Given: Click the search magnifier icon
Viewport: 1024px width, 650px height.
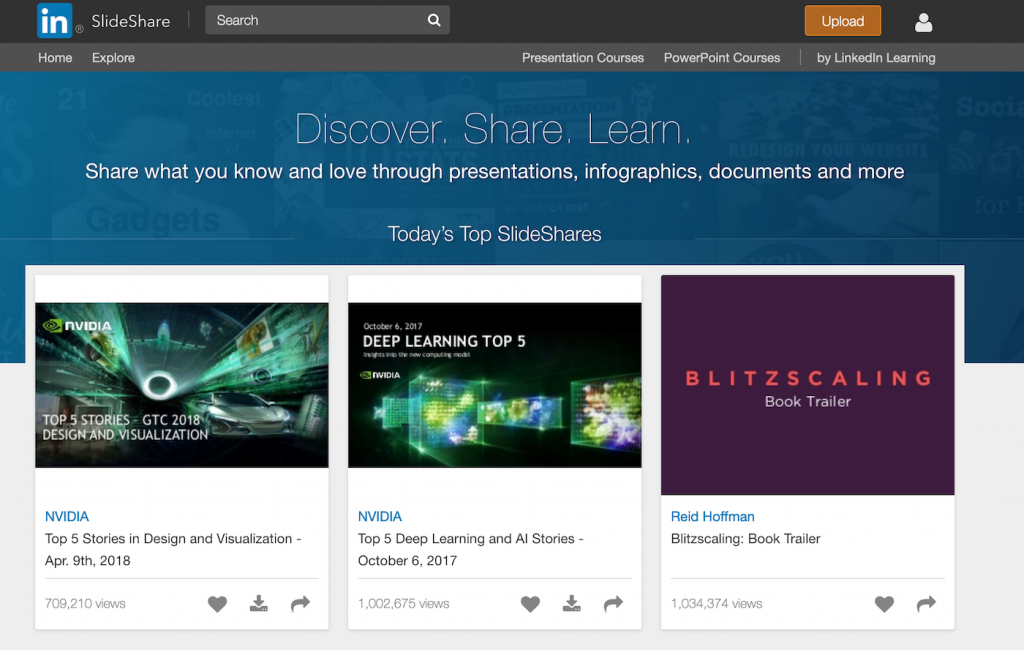Looking at the screenshot, I should [434, 20].
